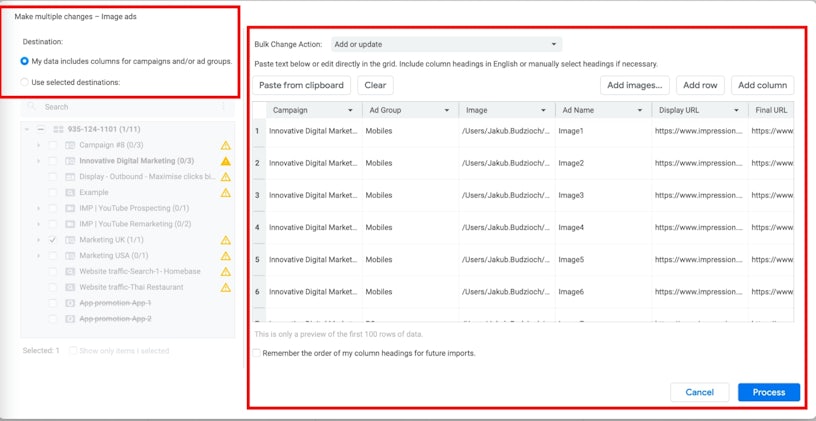Click Paste from clipboard button
Screen dimensions: 816x421
[301, 85]
